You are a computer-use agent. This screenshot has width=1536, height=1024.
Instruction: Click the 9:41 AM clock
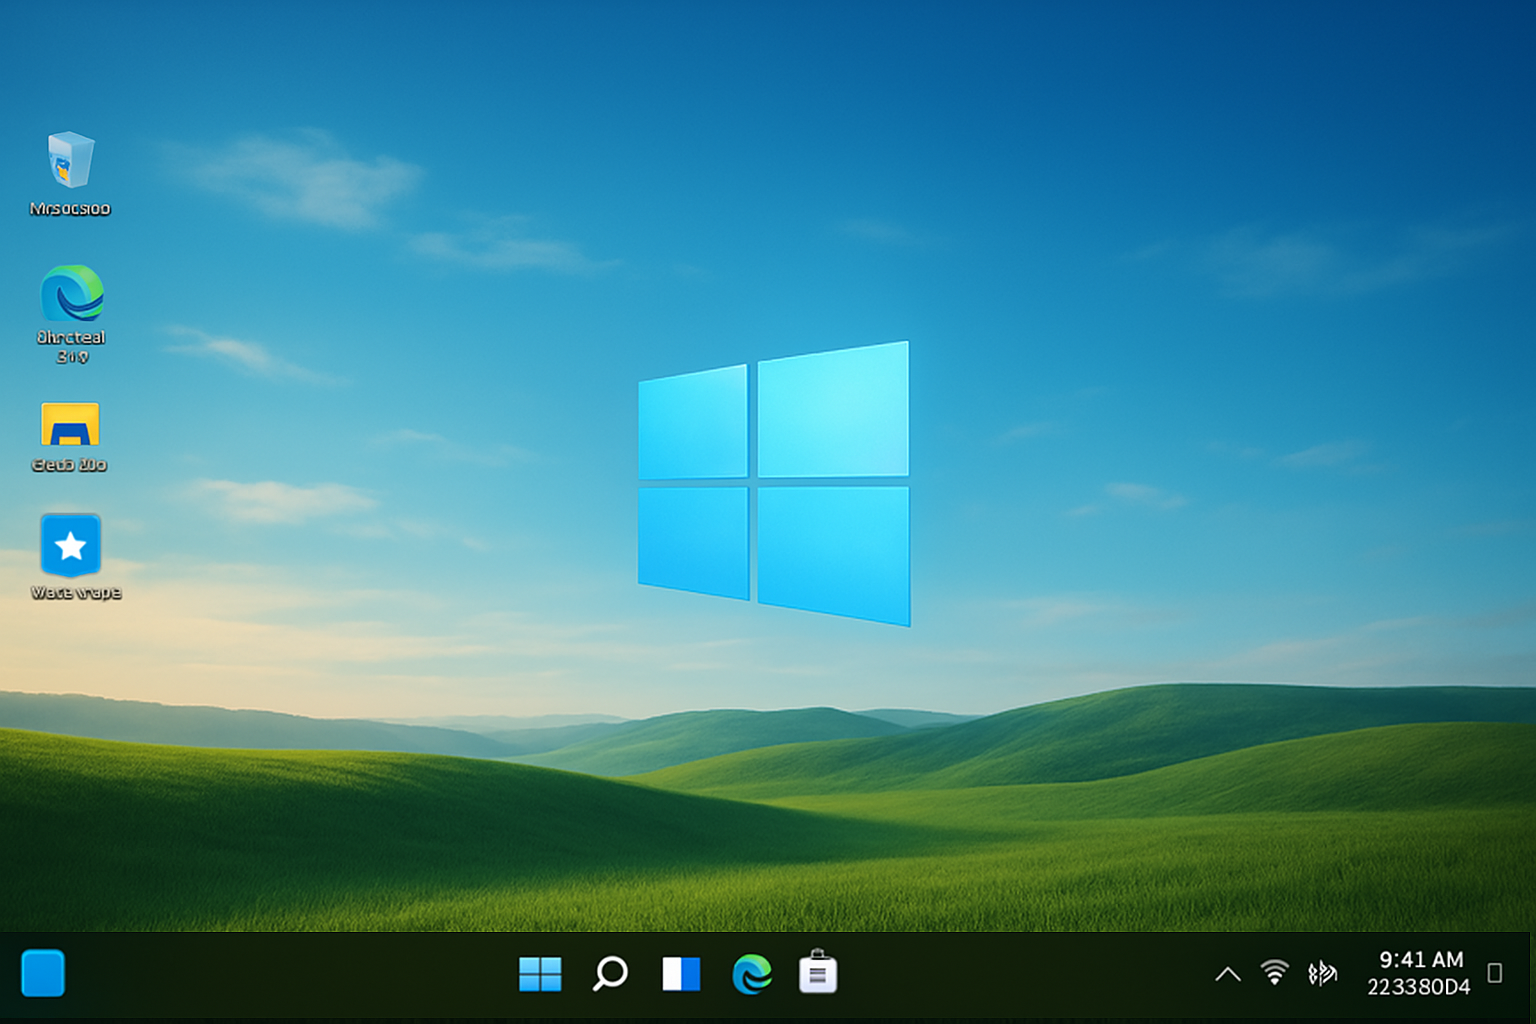pos(1421,960)
